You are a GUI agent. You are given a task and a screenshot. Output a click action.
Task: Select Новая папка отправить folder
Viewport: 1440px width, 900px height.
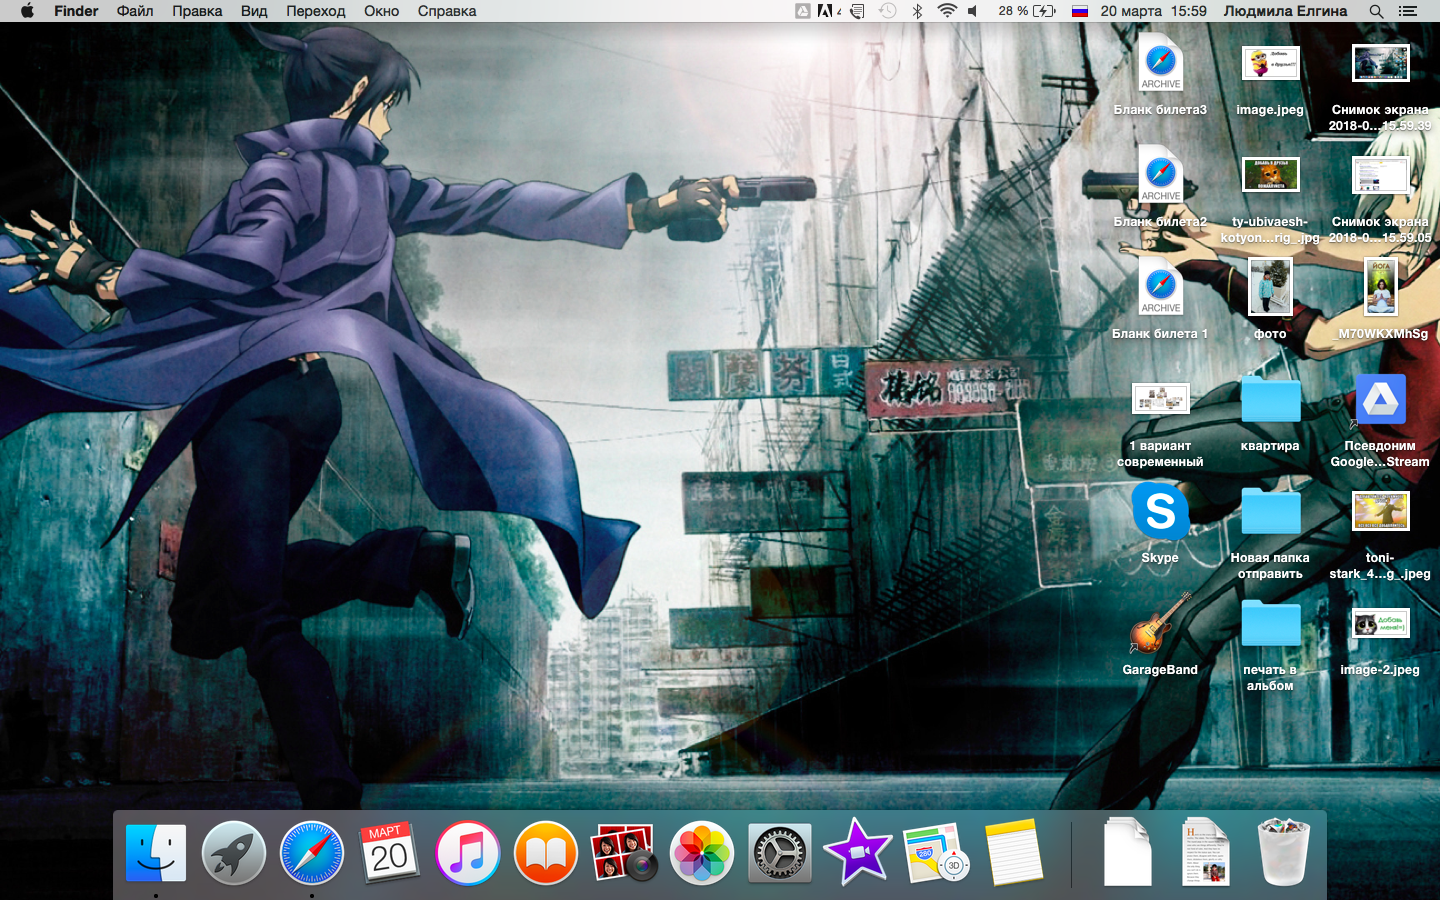tap(1270, 512)
